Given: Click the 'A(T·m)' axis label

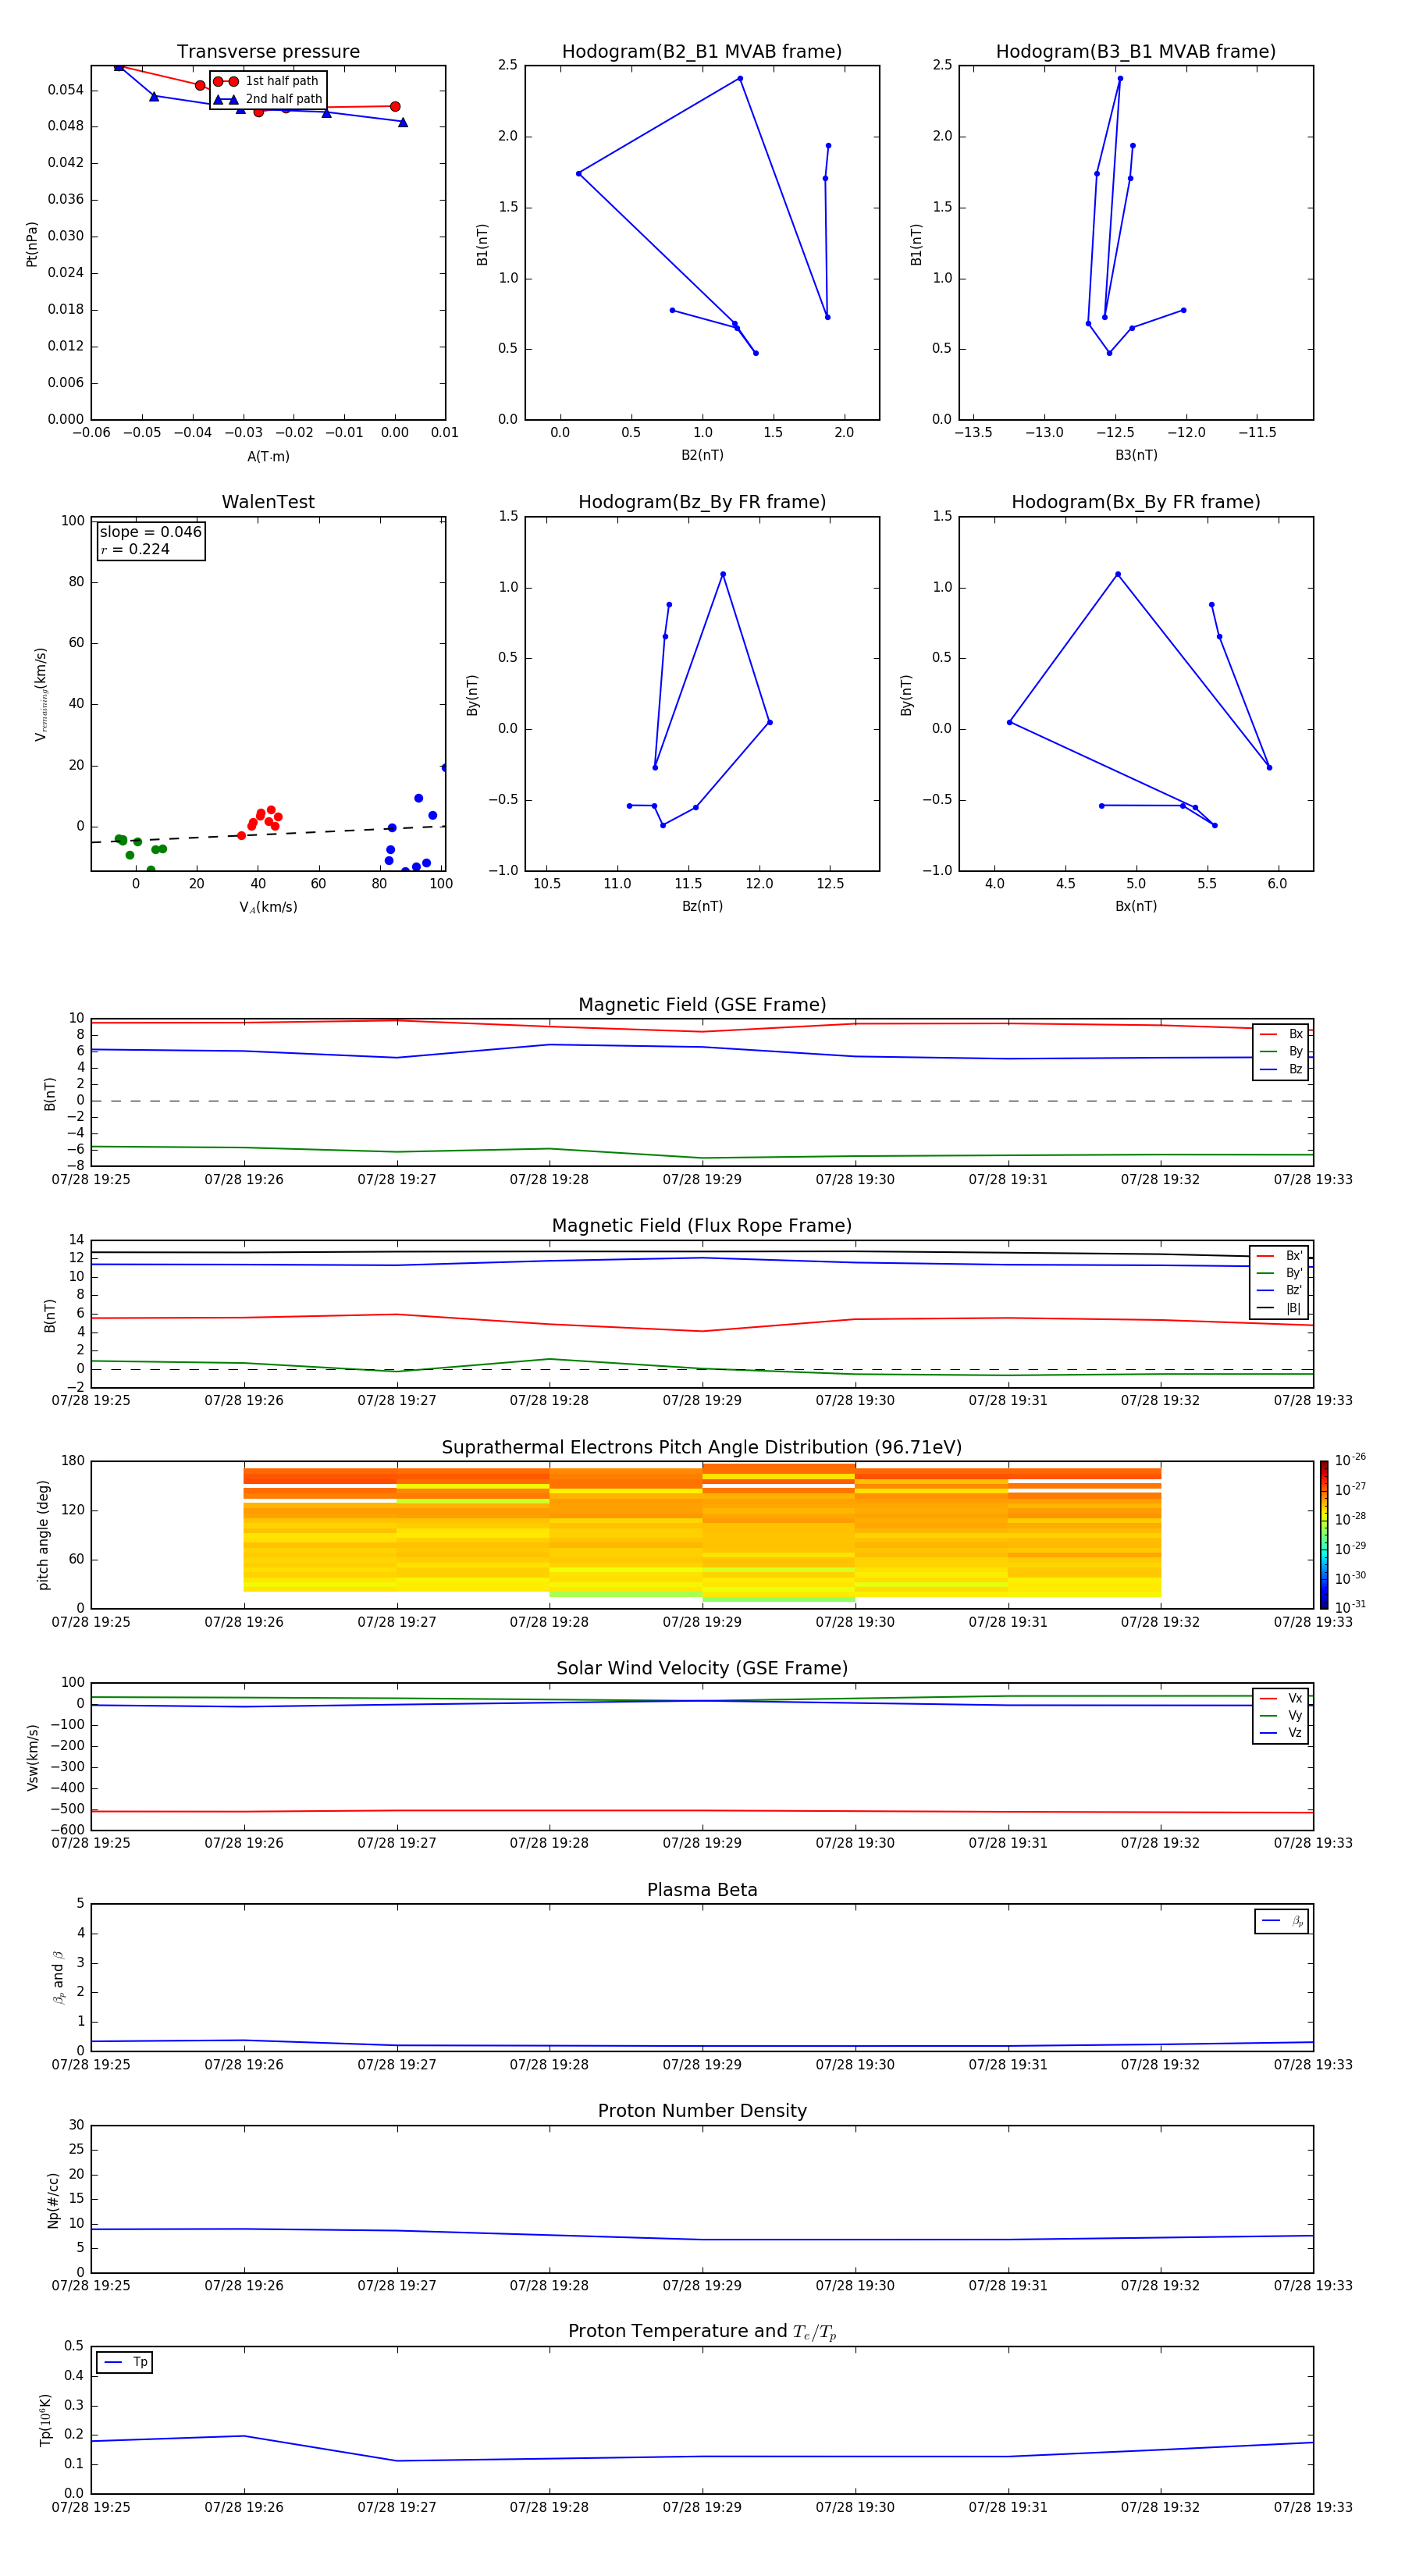Looking at the screenshot, I should [x=268, y=457].
